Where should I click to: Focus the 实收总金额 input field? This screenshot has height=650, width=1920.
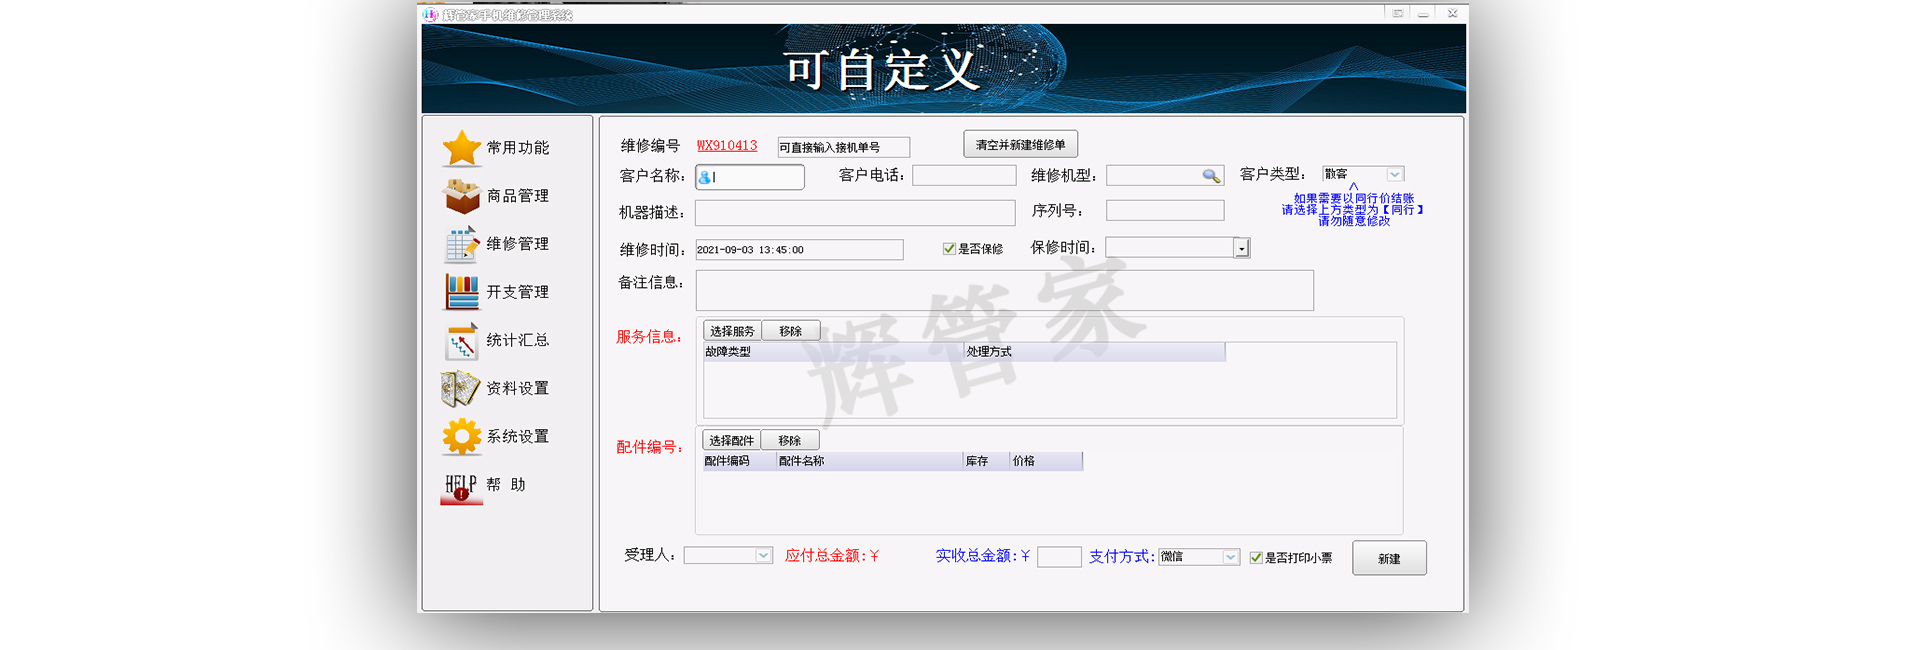pos(1059,557)
